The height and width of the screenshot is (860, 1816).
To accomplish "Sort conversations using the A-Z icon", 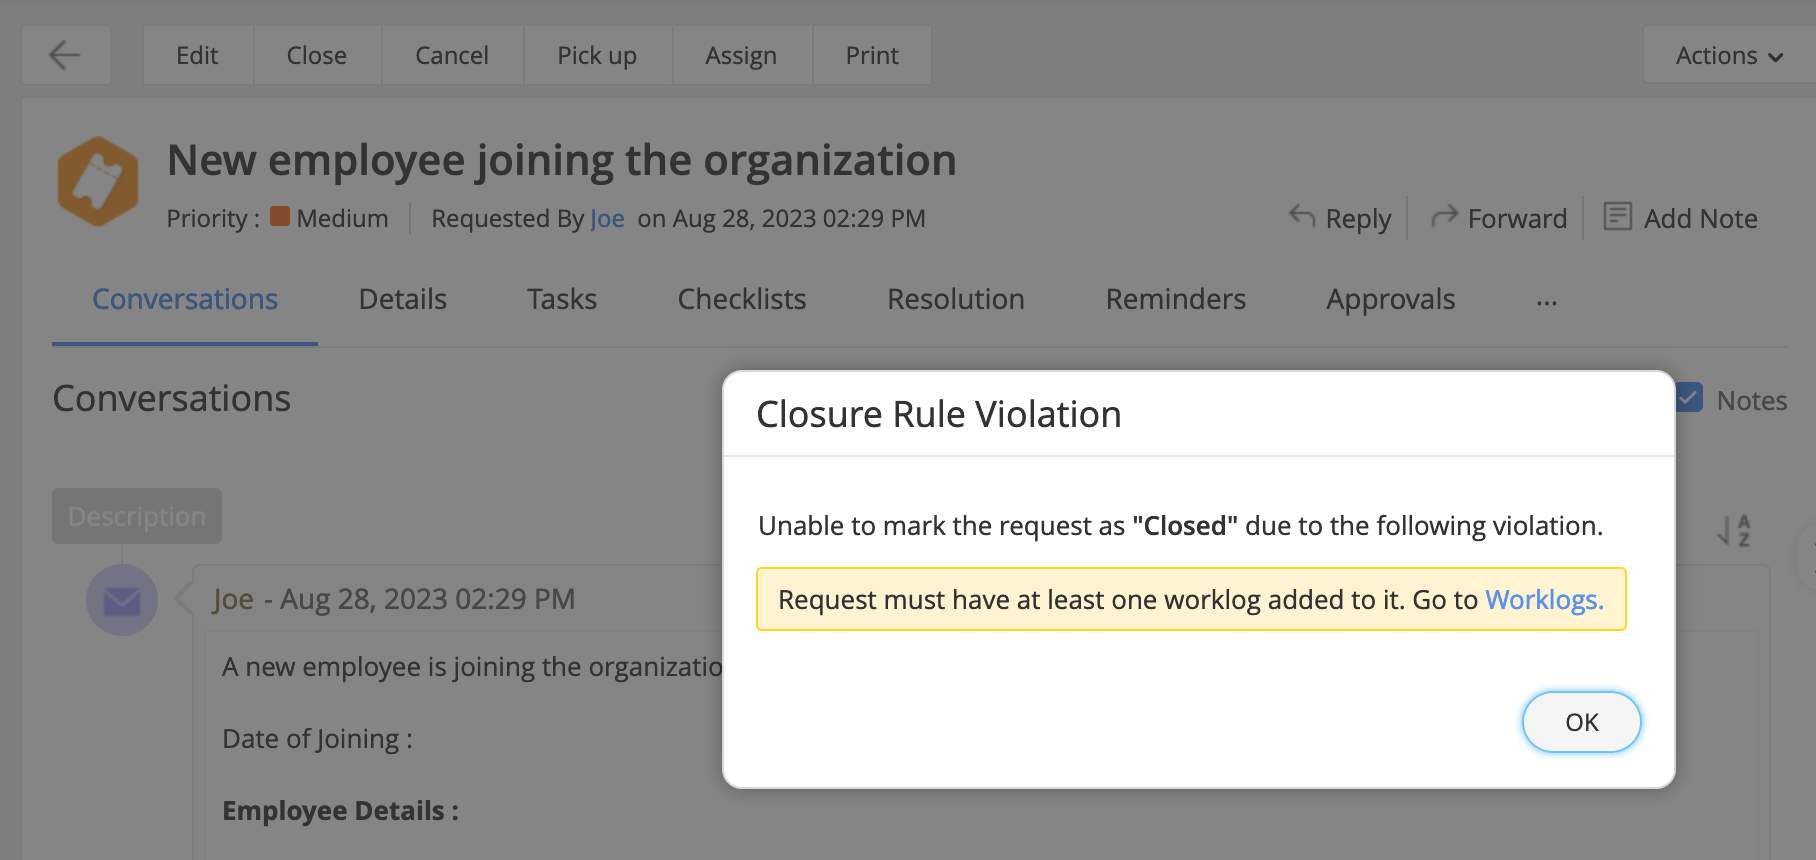I will coord(1733,530).
